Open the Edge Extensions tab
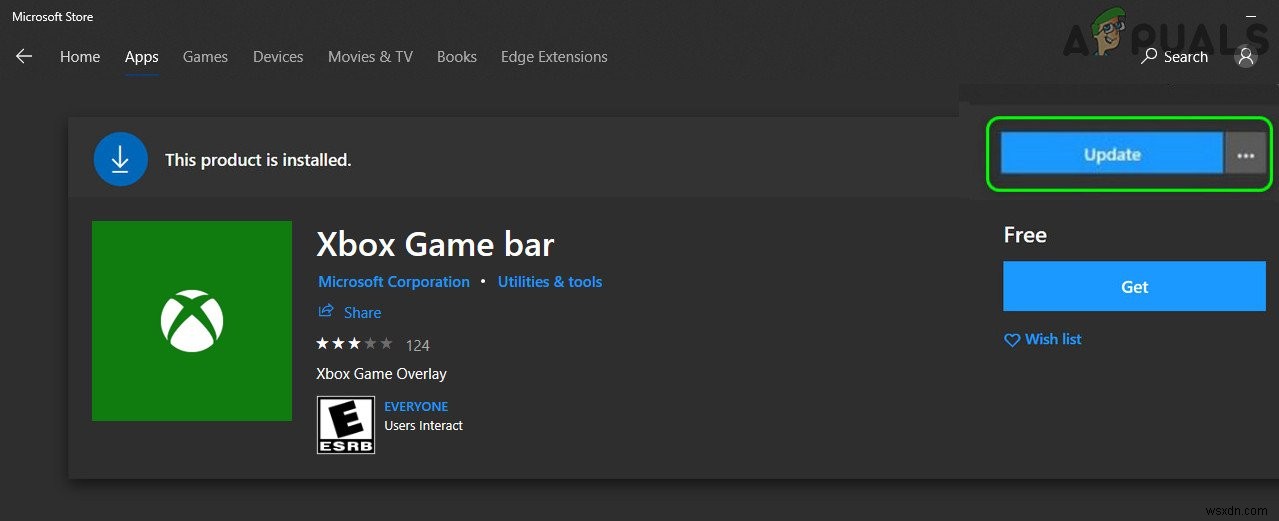This screenshot has width=1279, height=521. point(554,57)
